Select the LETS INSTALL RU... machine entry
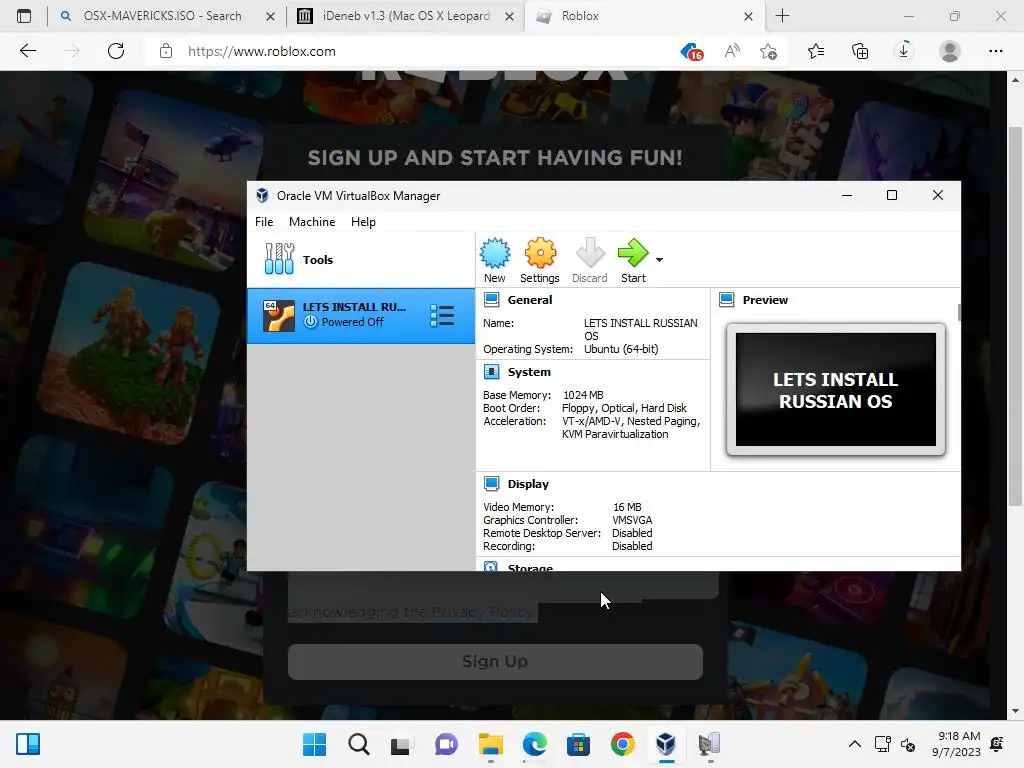The height and width of the screenshot is (768, 1024). (360, 315)
